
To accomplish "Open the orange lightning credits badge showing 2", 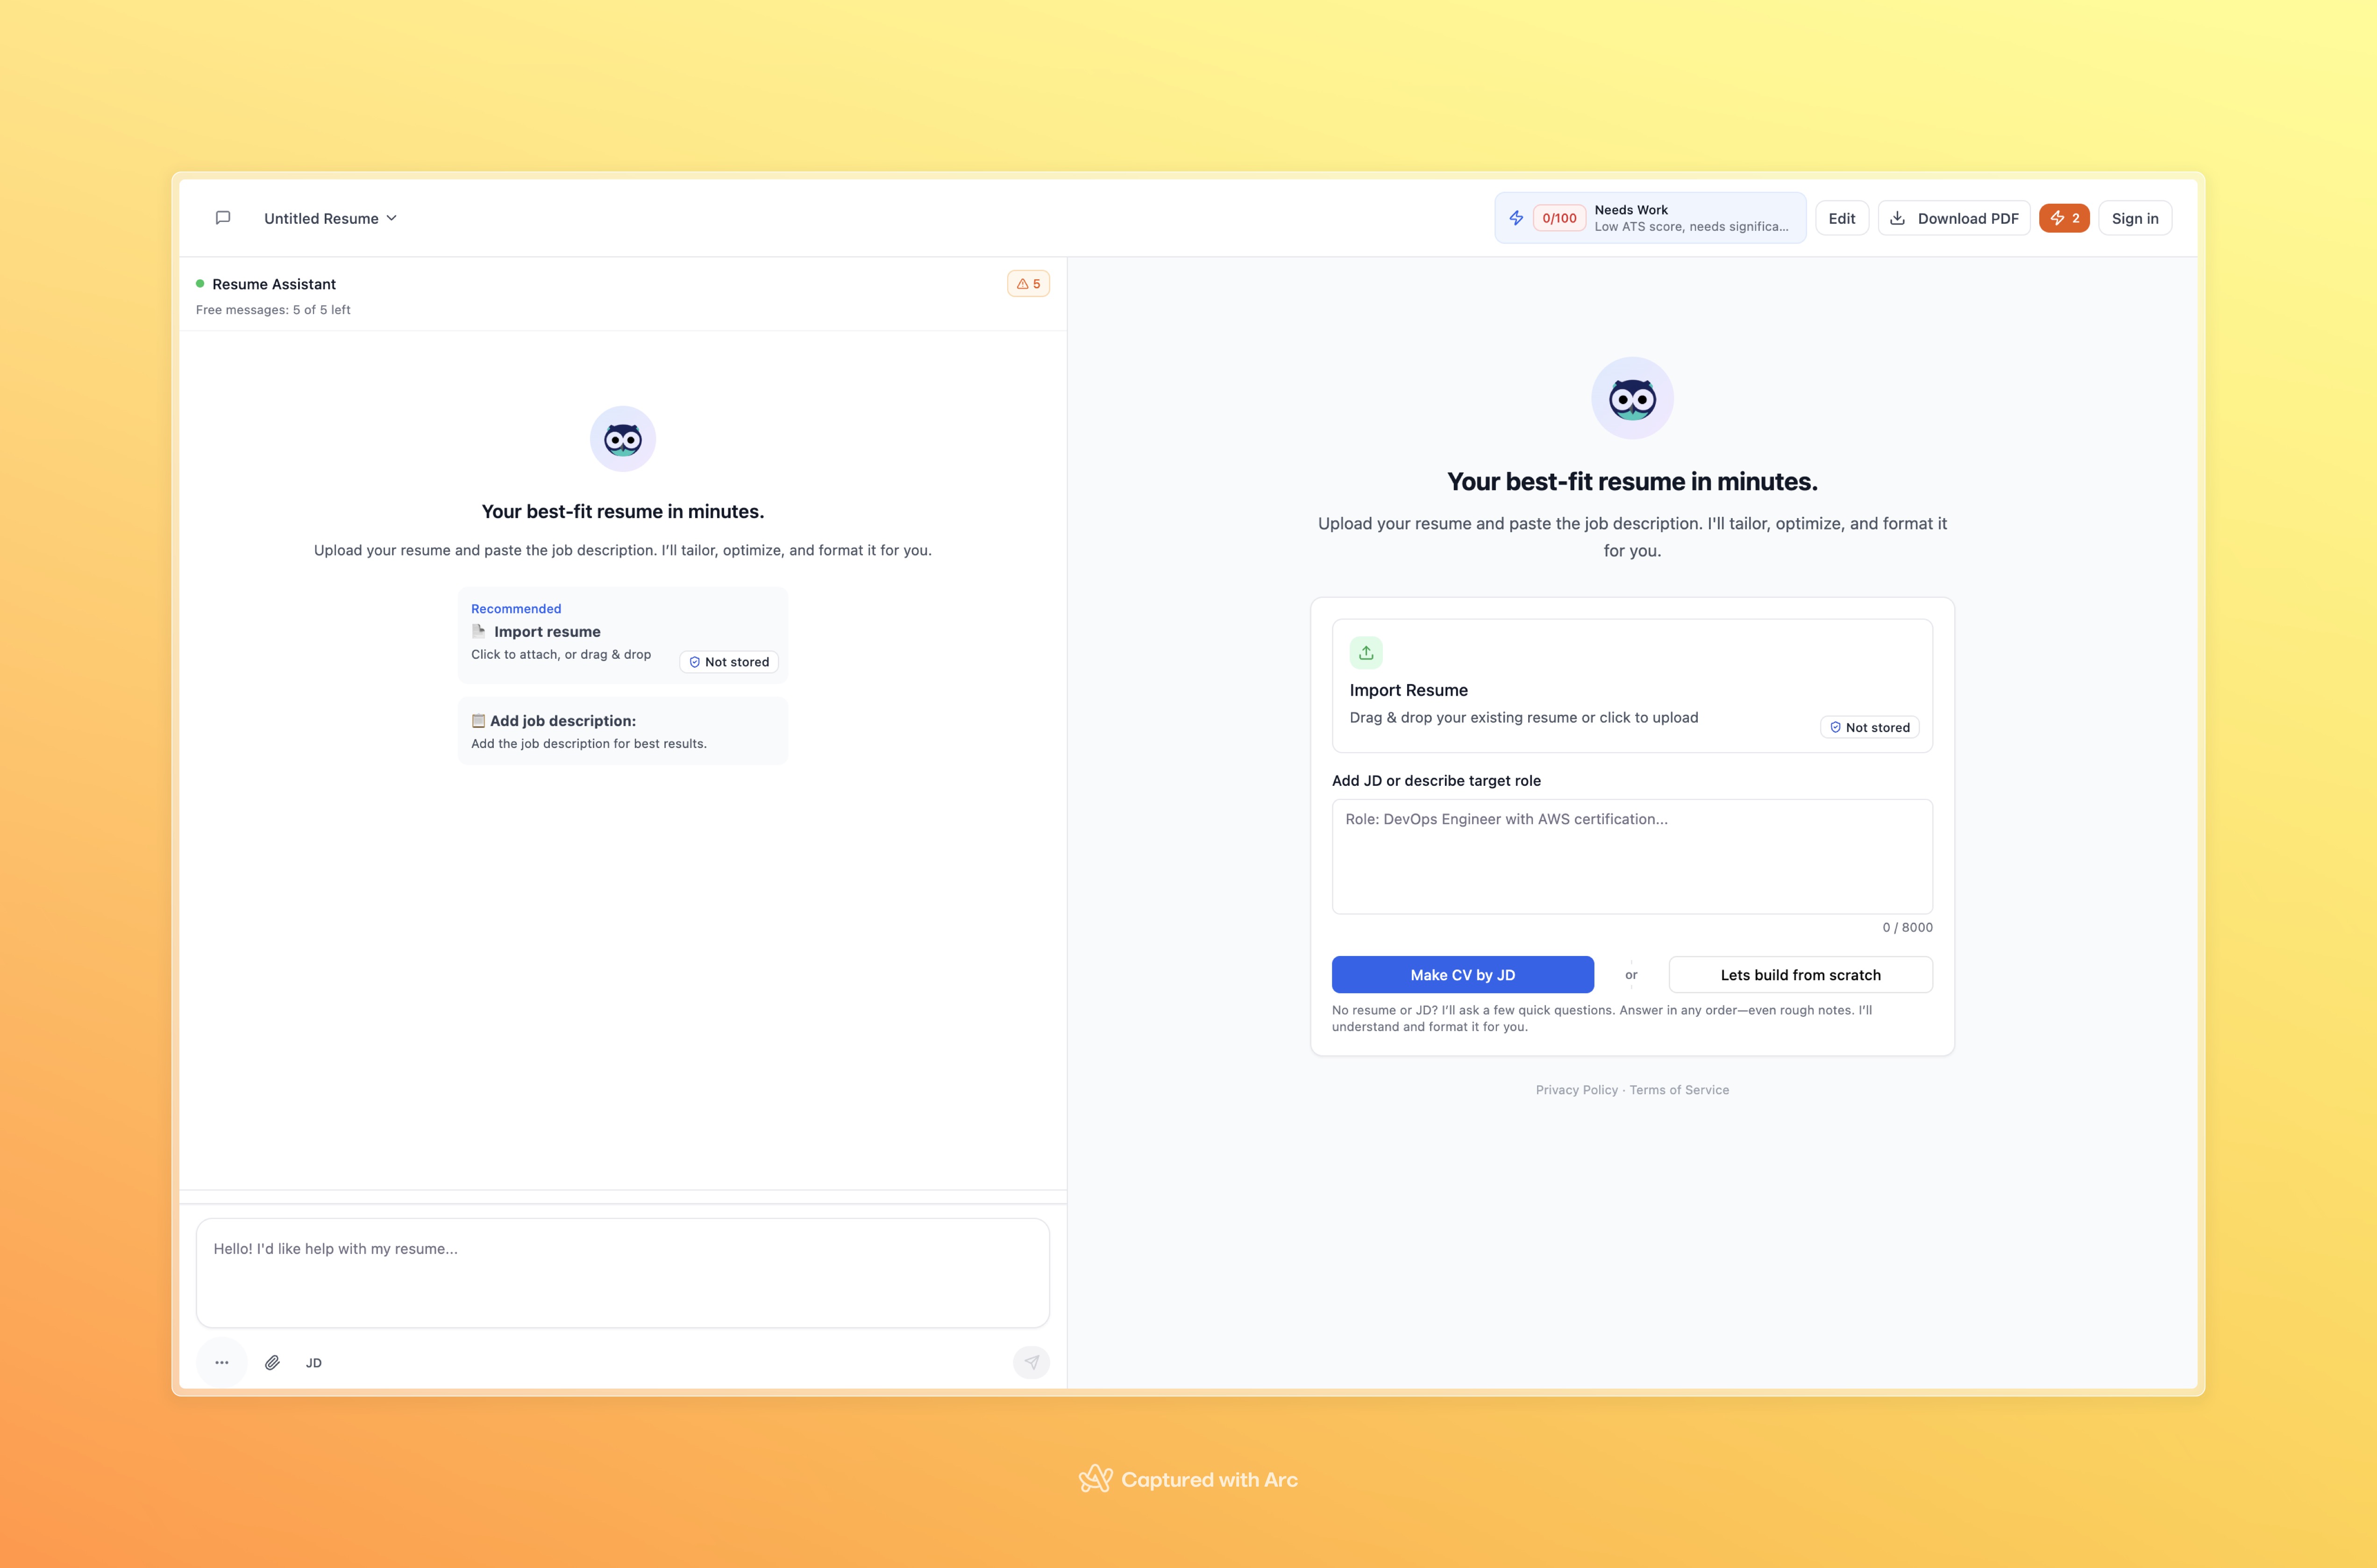I will (x=2064, y=218).
